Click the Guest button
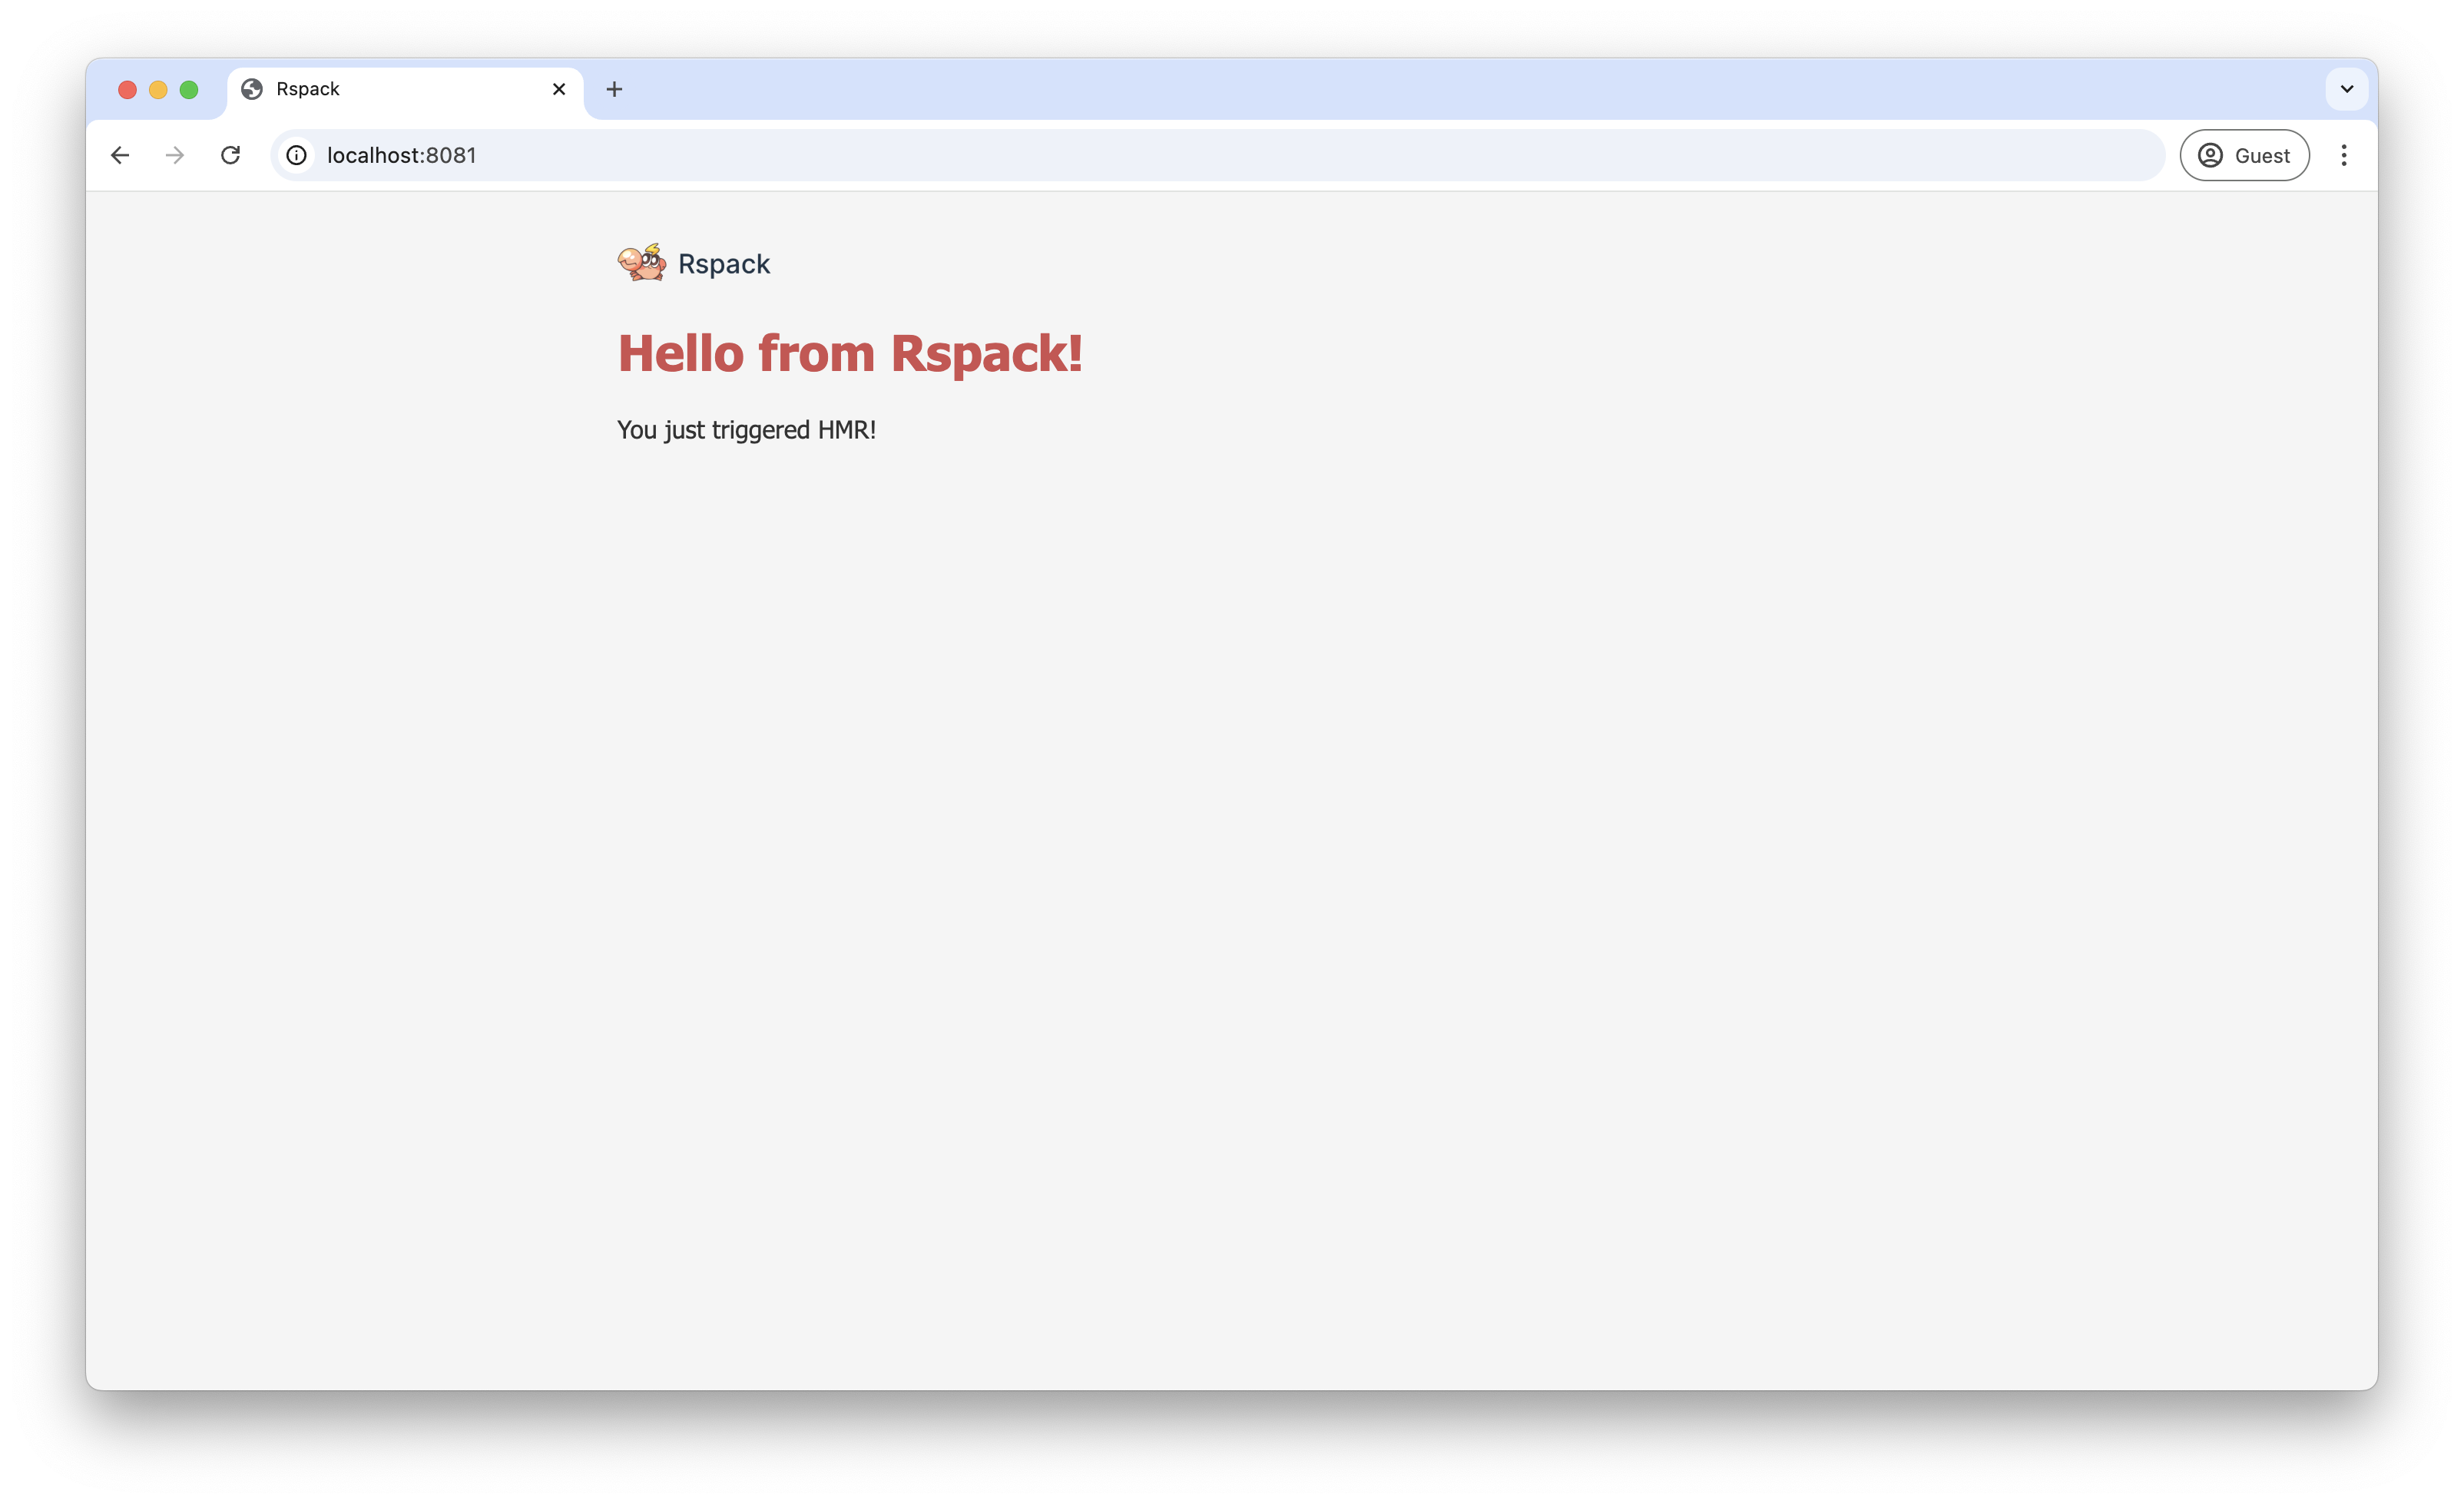 (x=2244, y=155)
